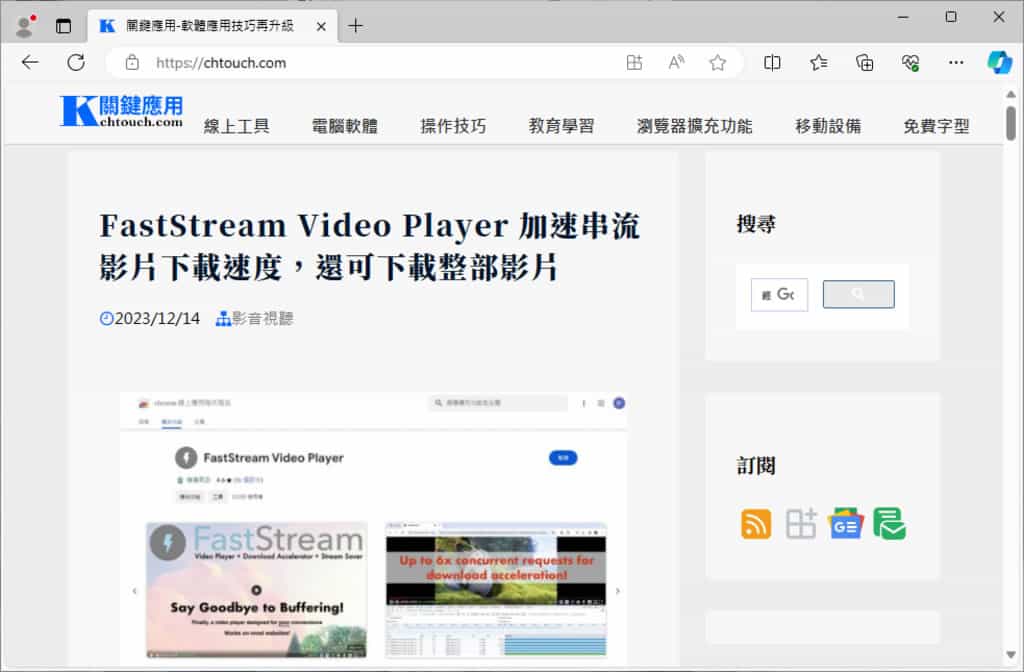
Task: Open the profile avatar icon
Action: [x=25, y=26]
